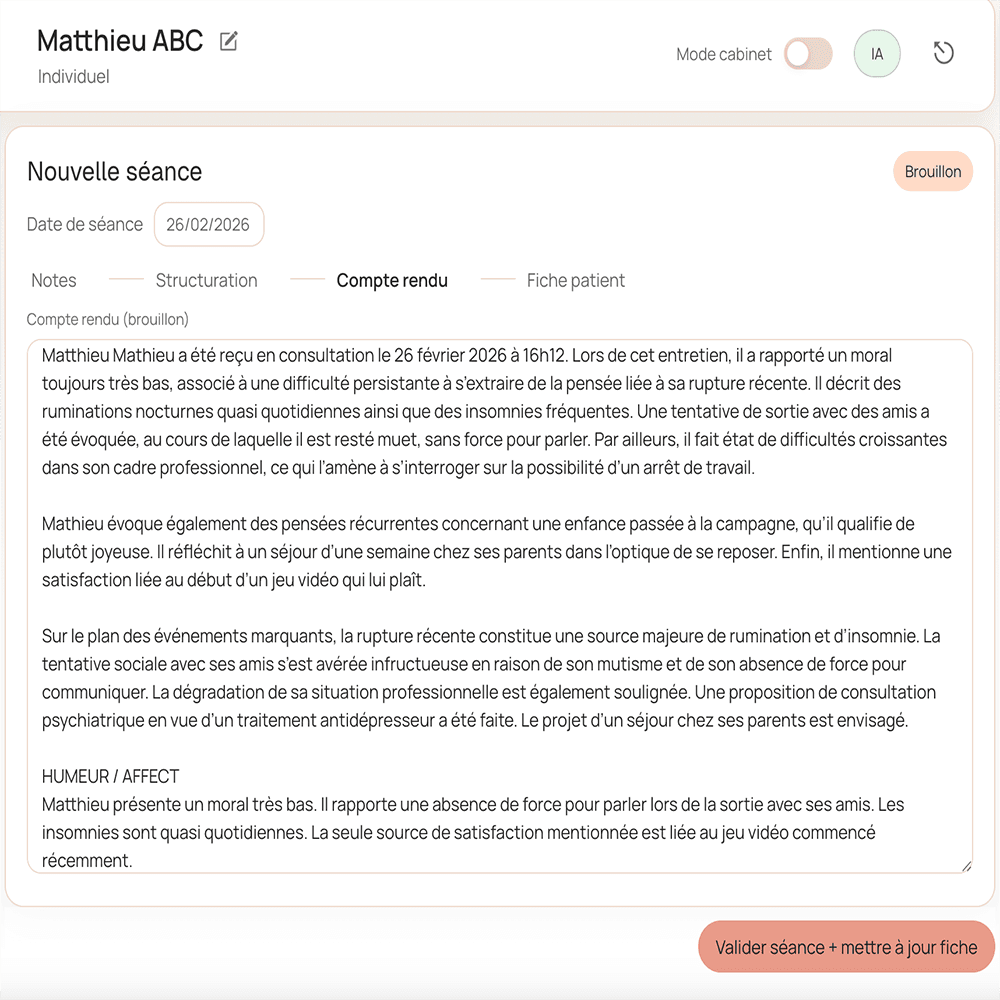Click the Compte rendu (brouillon) field label
This screenshot has width=1000, height=1000.
[x=108, y=320]
